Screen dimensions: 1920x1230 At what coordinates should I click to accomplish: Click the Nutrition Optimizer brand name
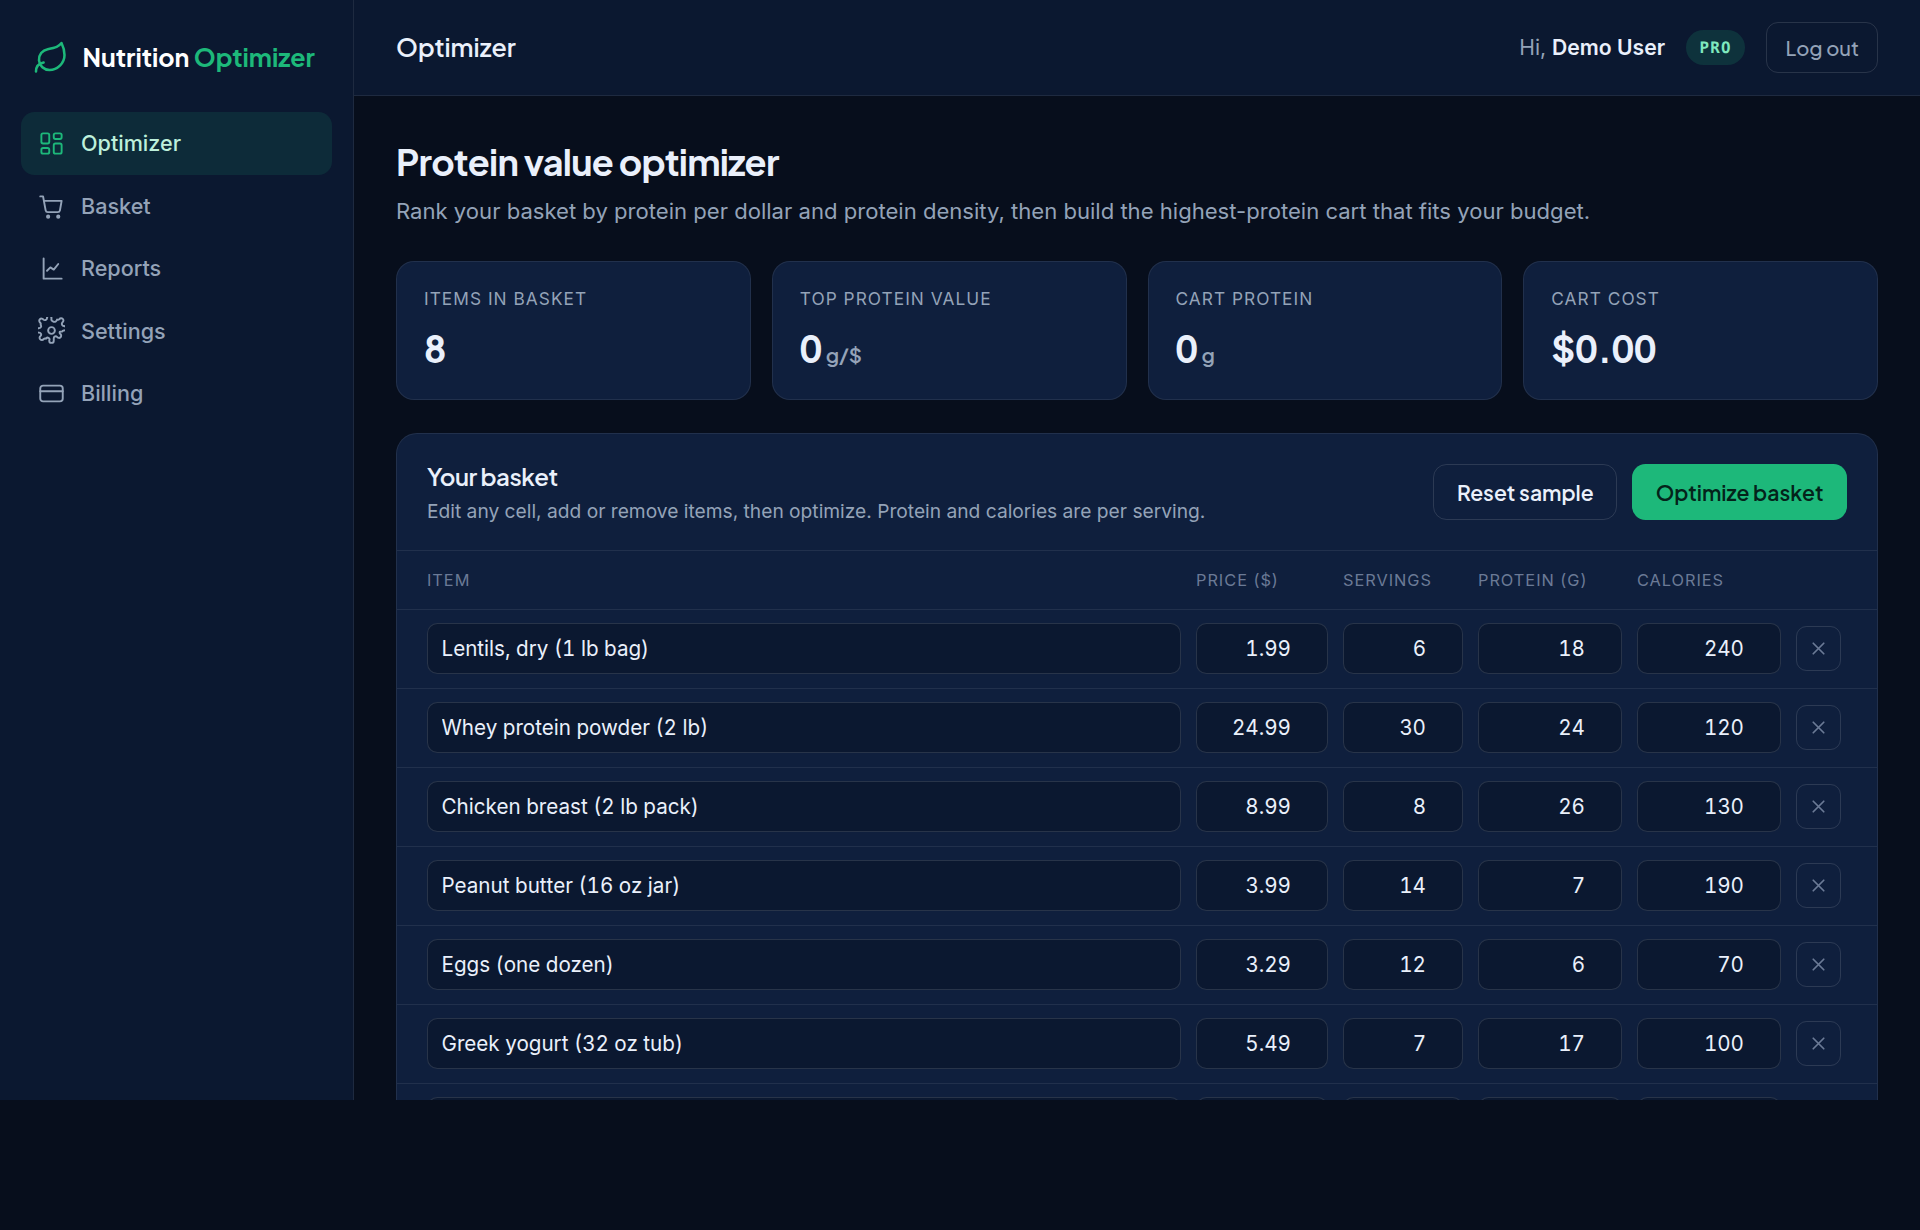click(x=198, y=58)
